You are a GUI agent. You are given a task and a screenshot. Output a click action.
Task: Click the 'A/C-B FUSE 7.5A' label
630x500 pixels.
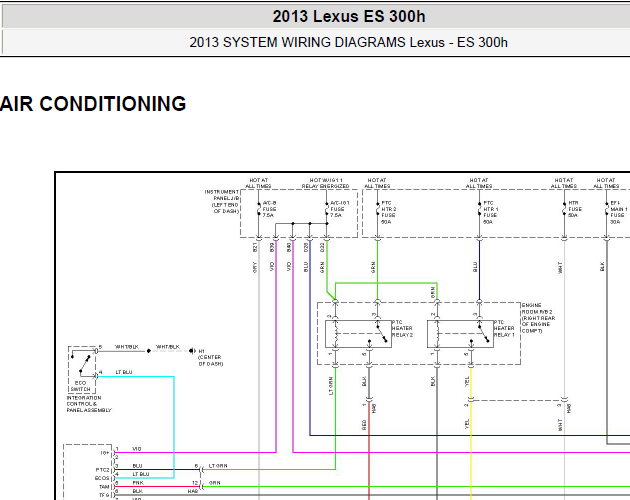tap(269, 209)
